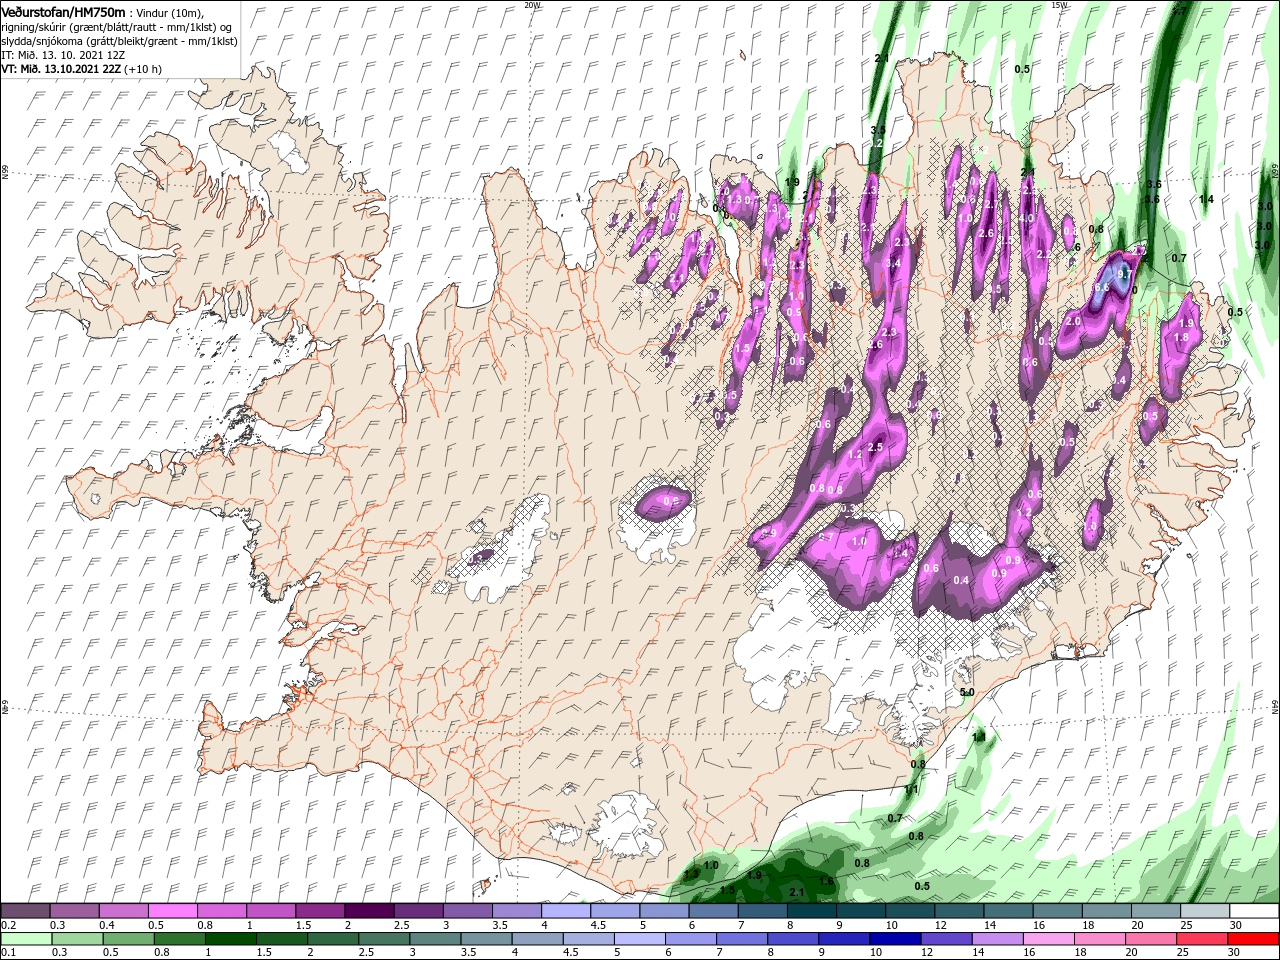
Task: Select the darkest purple 2 swatch in snow legend
Action: [x=368, y=911]
